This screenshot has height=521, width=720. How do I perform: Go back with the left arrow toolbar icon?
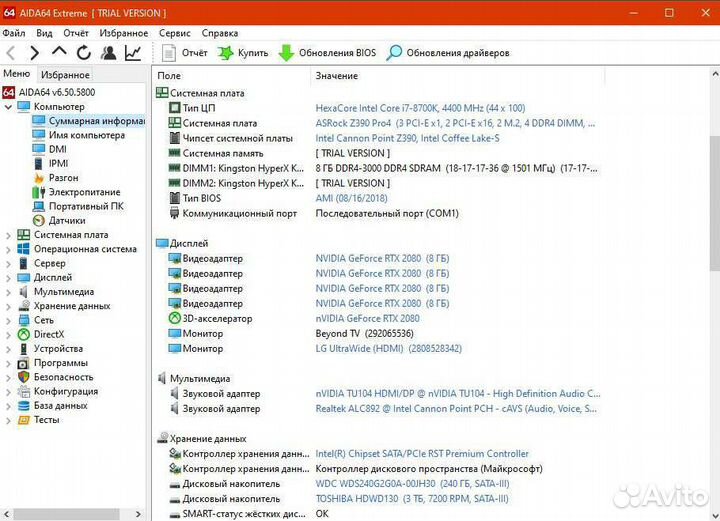pos(11,53)
